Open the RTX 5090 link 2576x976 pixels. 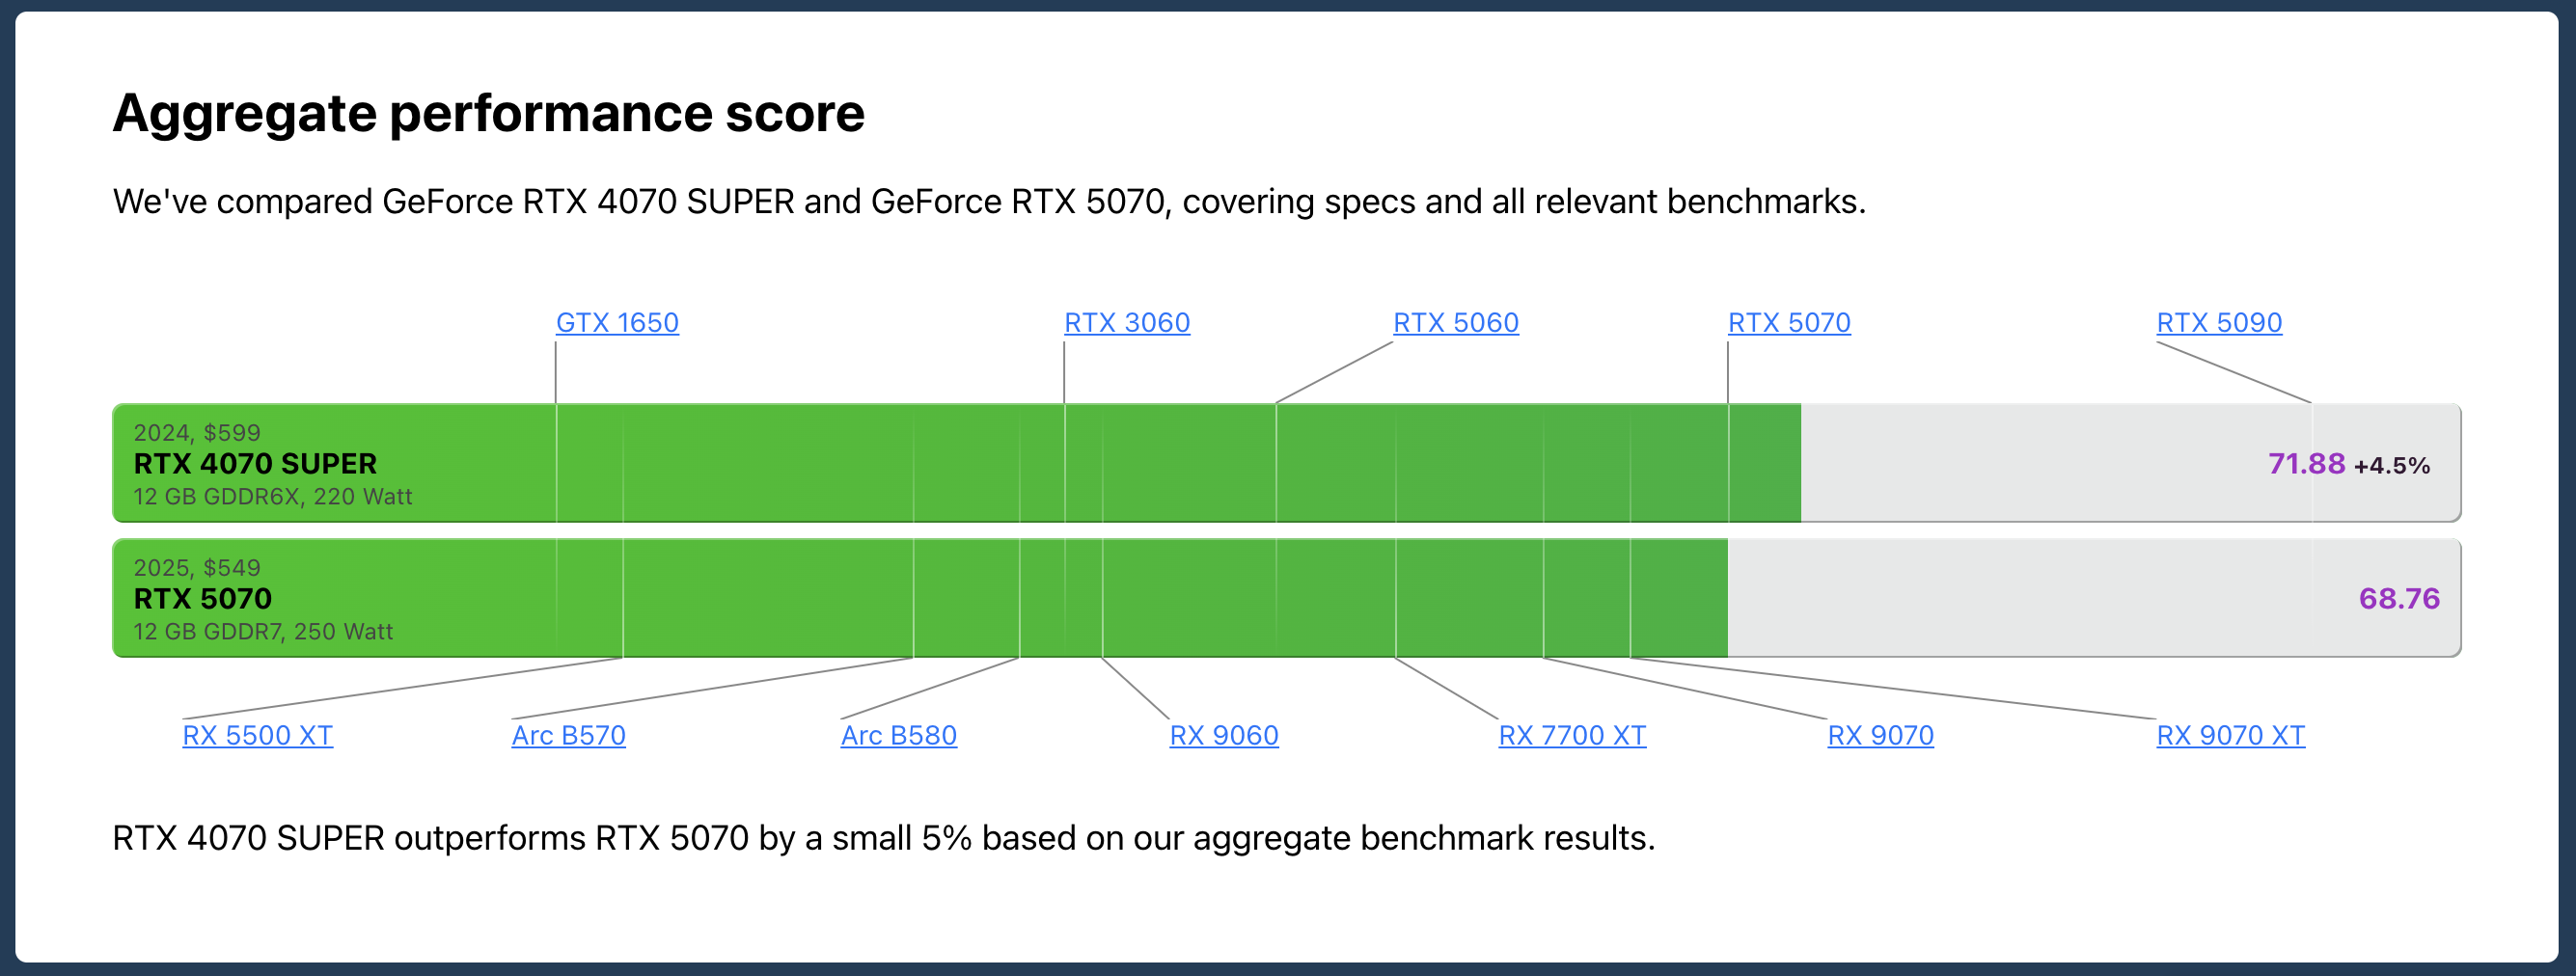[x=2219, y=323]
